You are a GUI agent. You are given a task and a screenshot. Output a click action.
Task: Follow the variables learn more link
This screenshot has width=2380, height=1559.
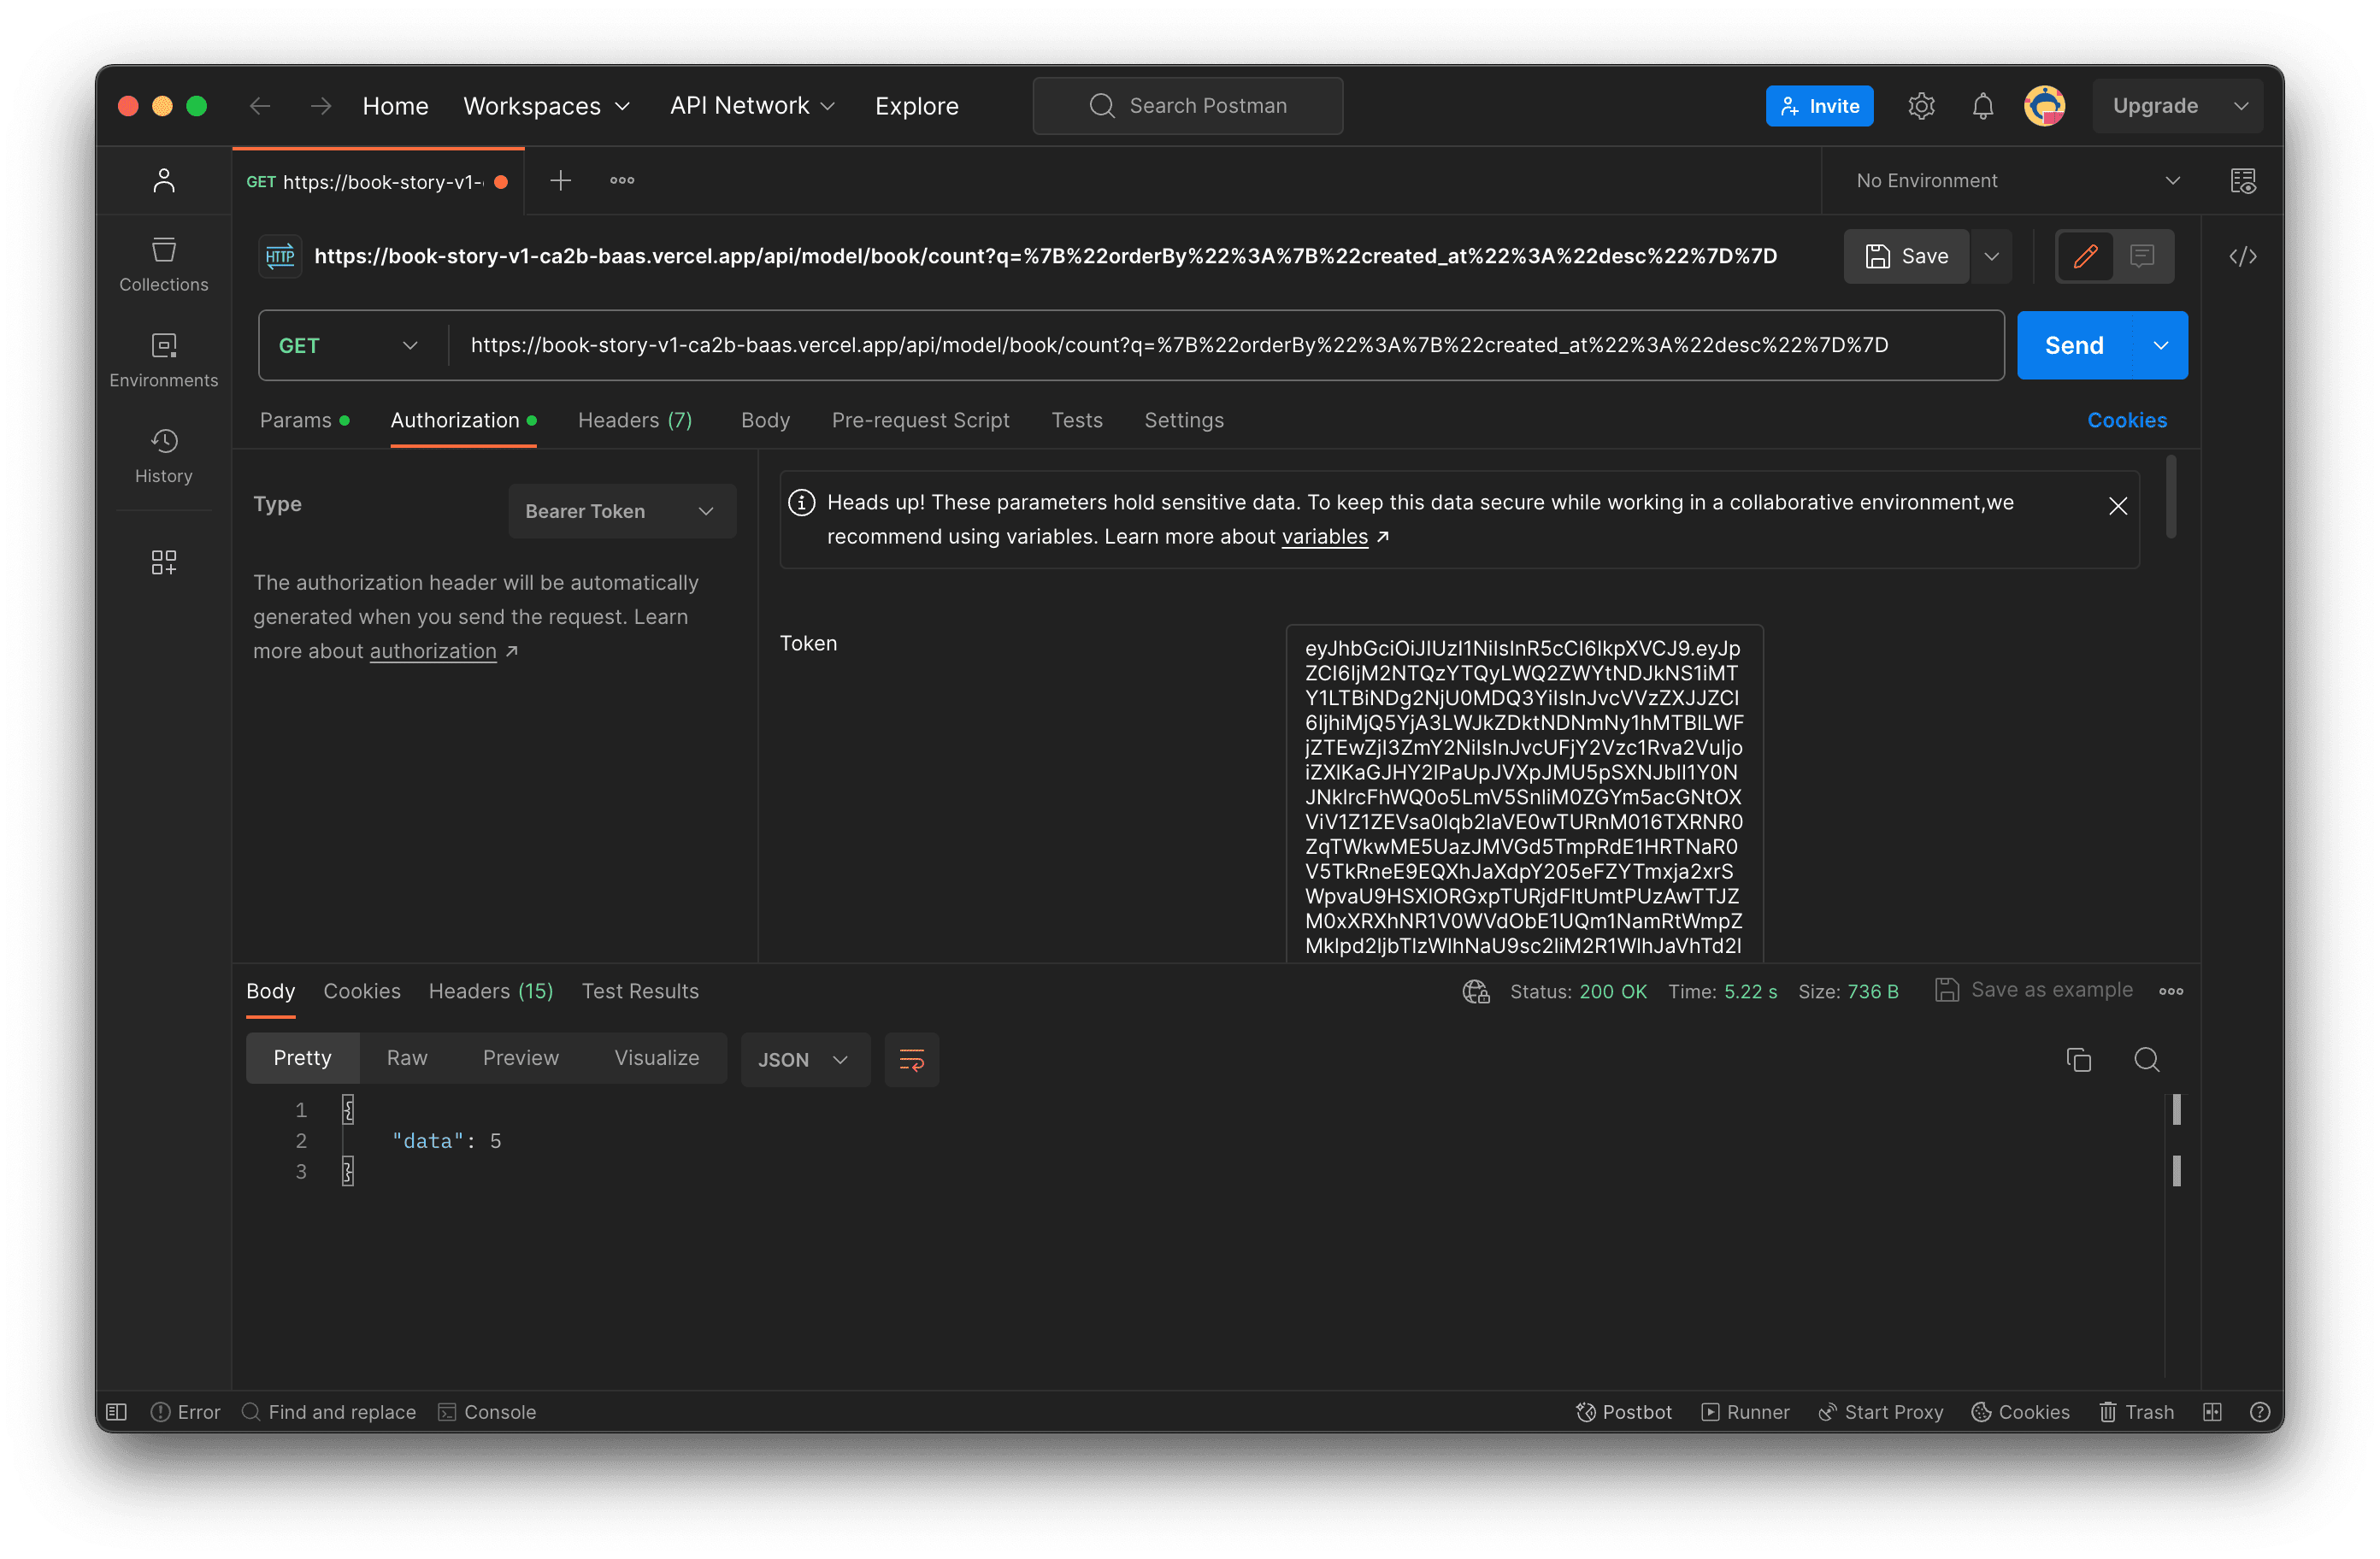(x=1324, y=537)
